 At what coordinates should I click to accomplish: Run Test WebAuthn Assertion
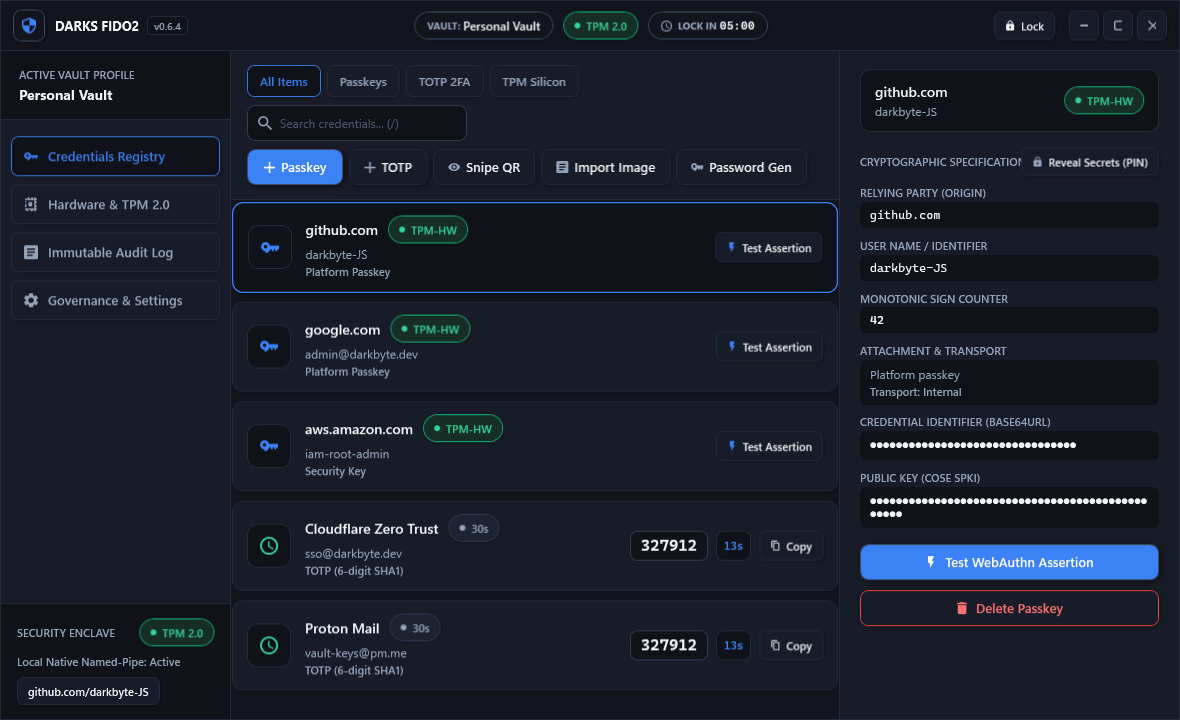point(1009,562)
